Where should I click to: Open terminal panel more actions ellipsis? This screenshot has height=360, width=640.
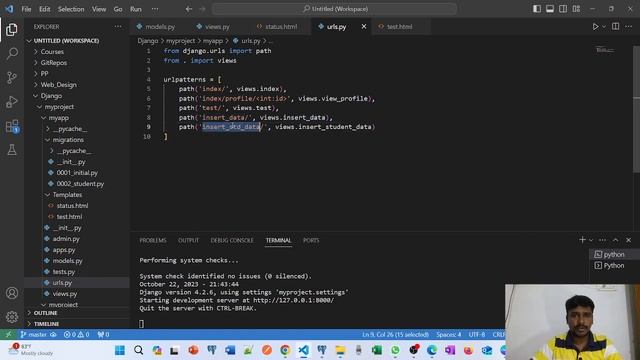coord(602,240)
